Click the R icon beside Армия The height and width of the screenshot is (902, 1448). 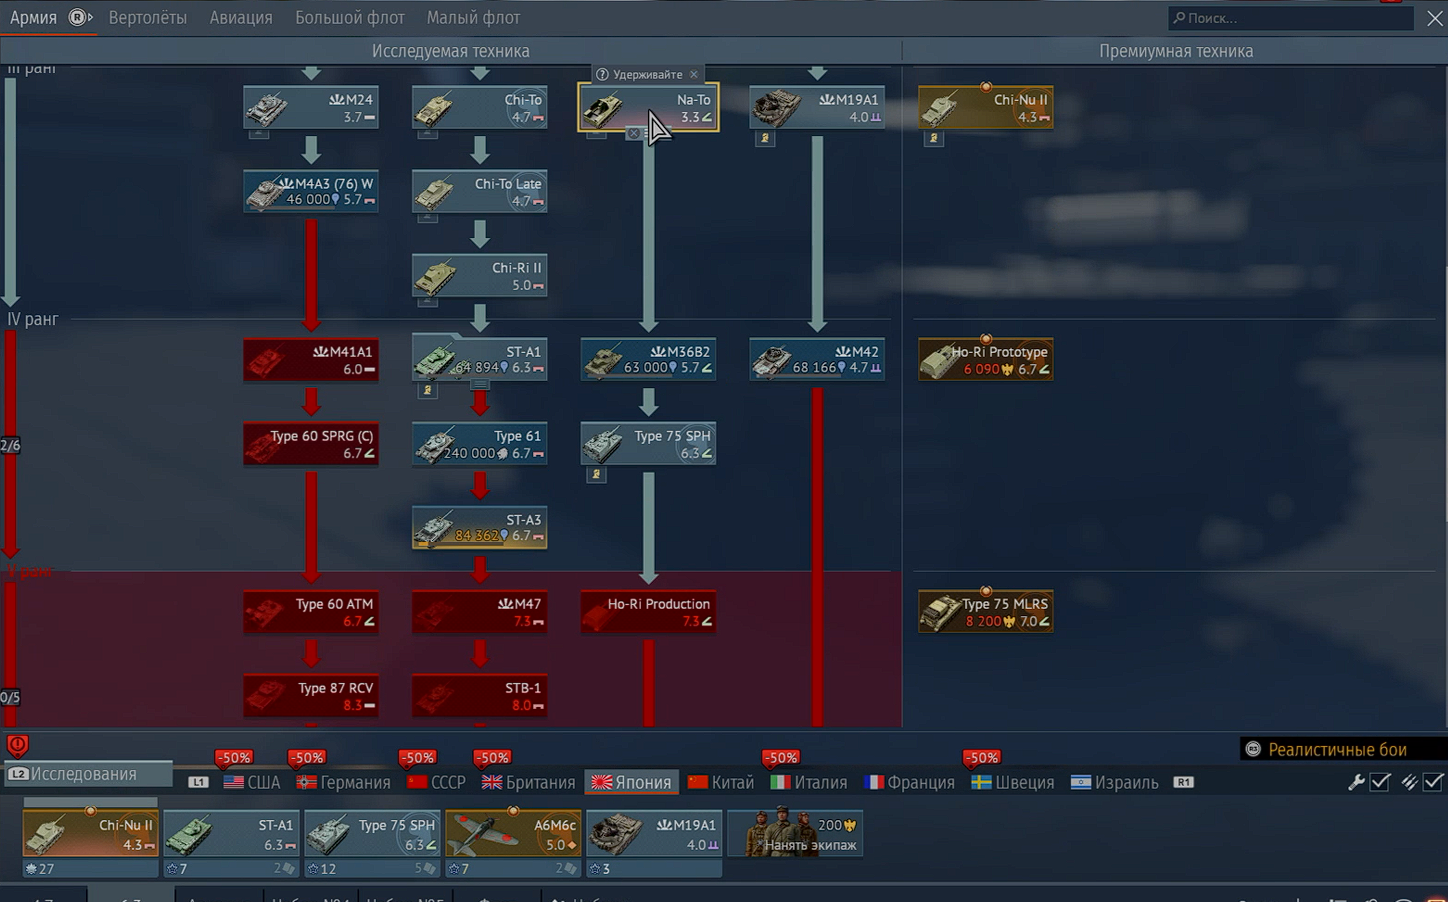(79, 17)
